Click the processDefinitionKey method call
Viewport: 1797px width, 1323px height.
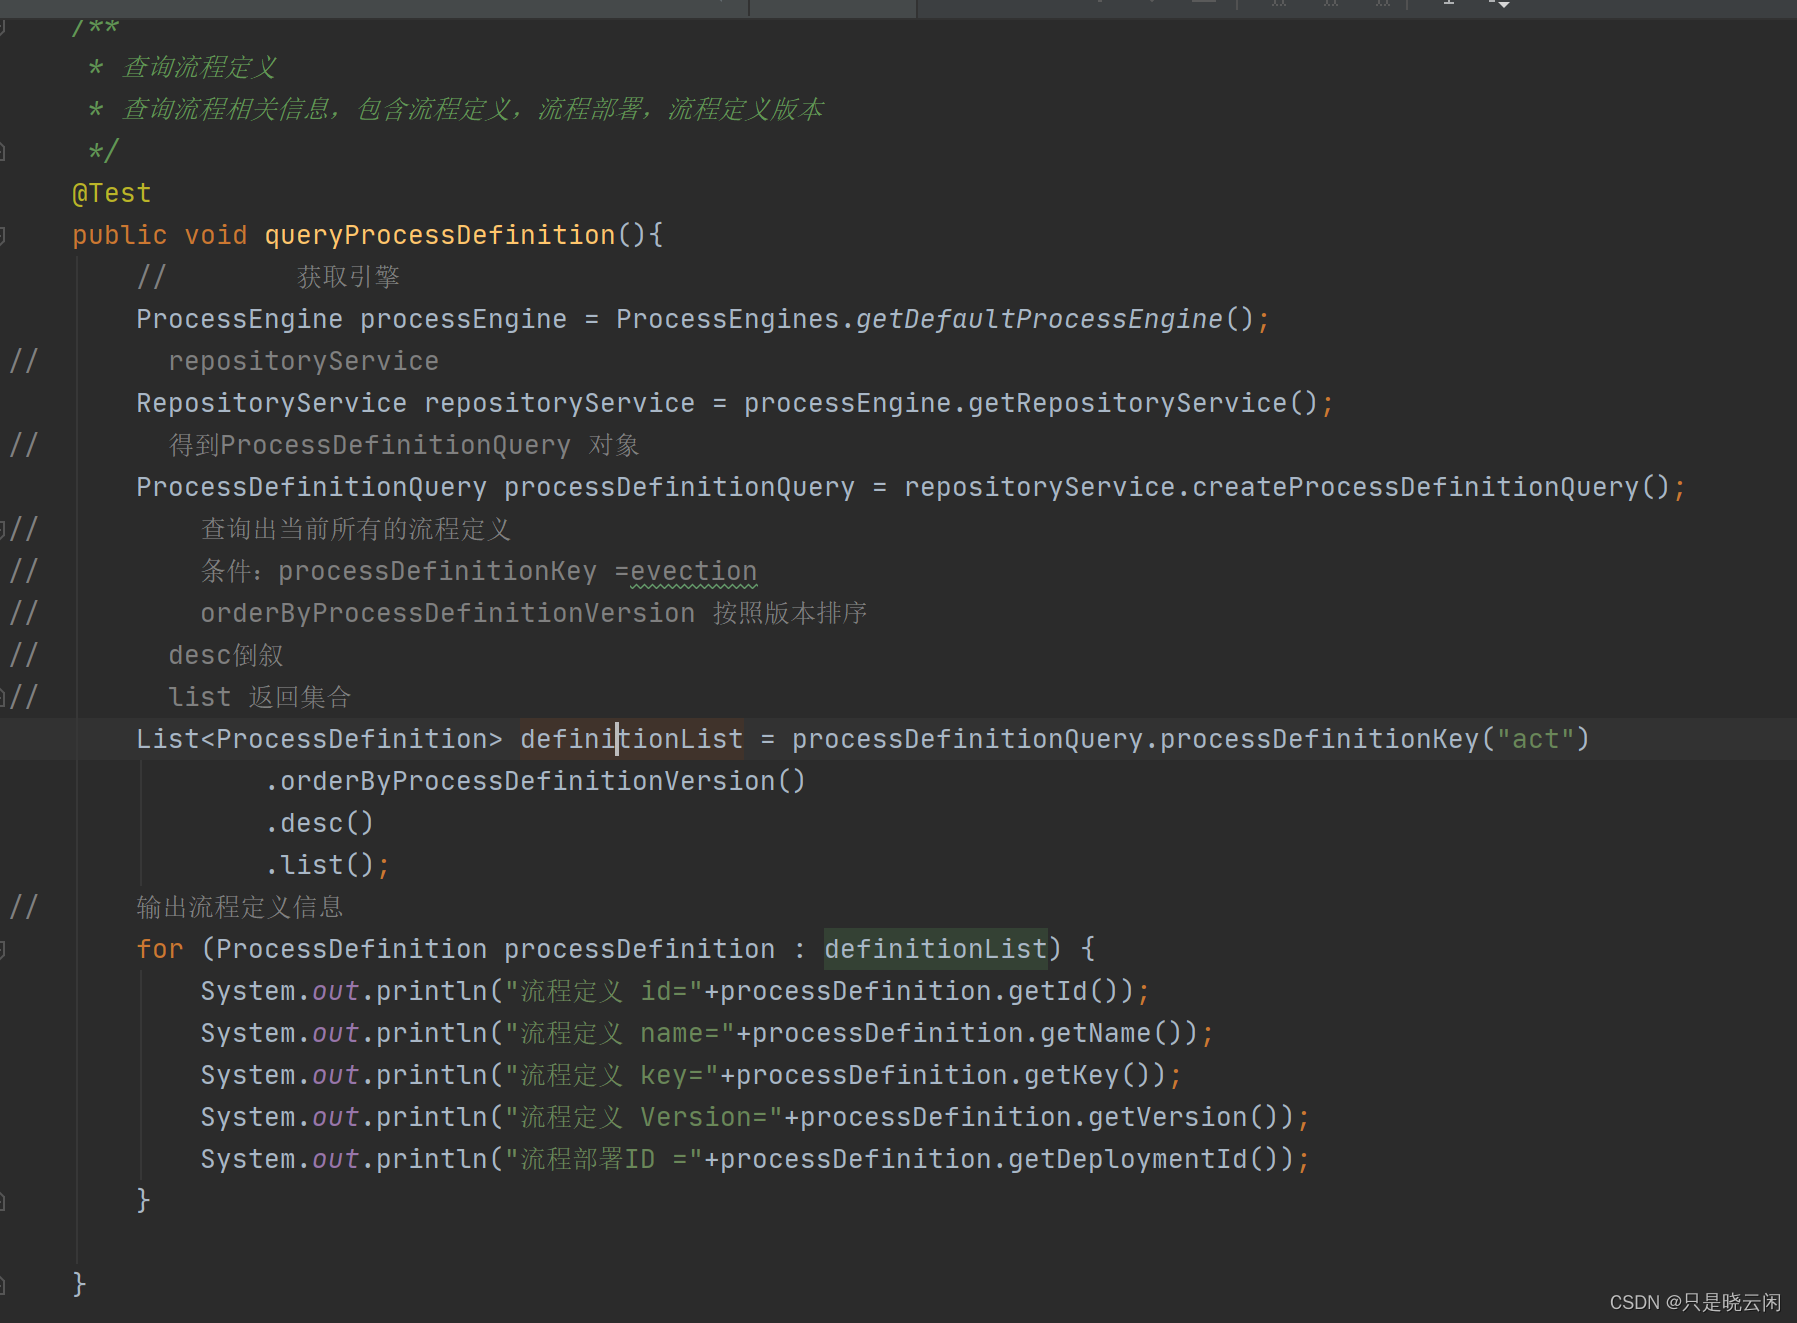[x=1319, y=739]
